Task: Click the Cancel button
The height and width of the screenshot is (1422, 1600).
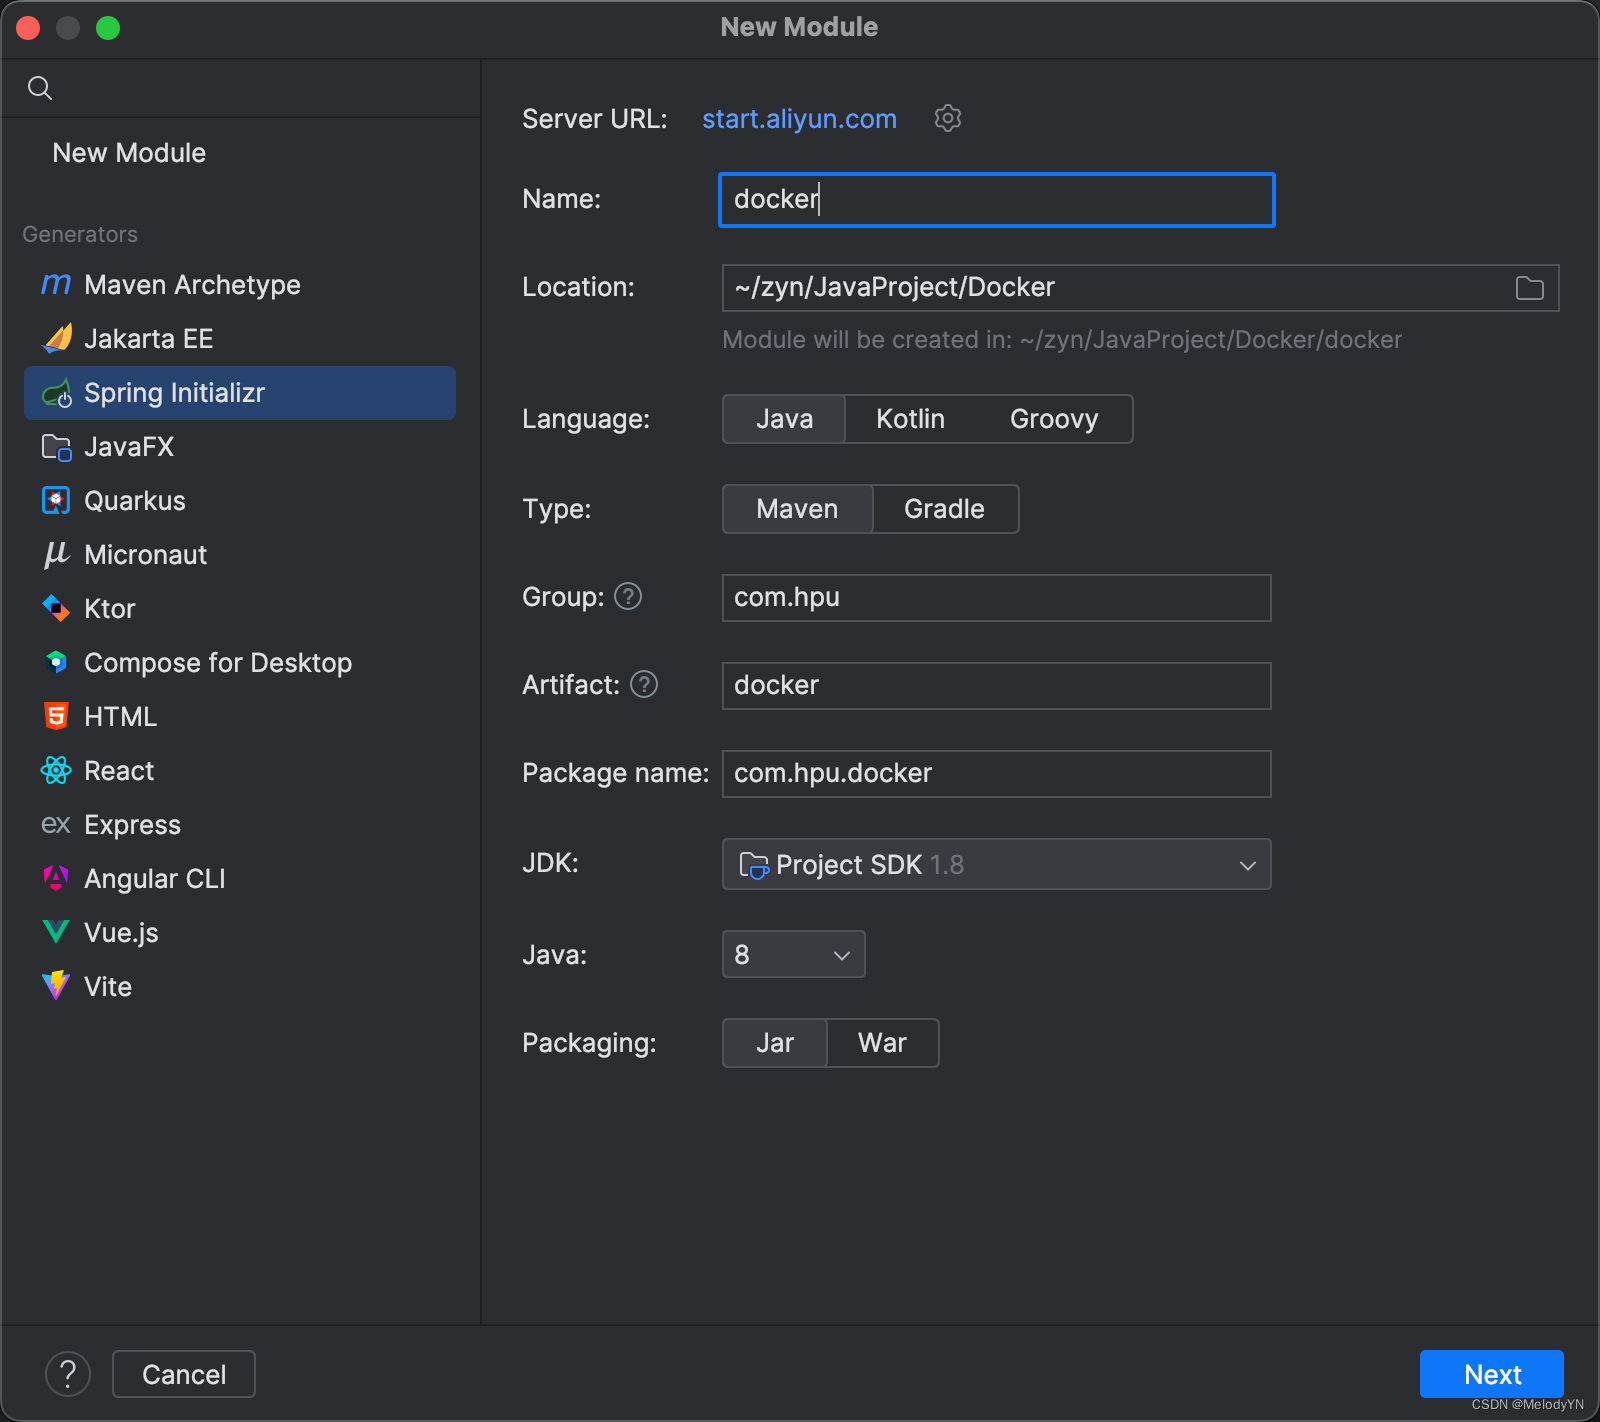Action: tap(184, 1374)
